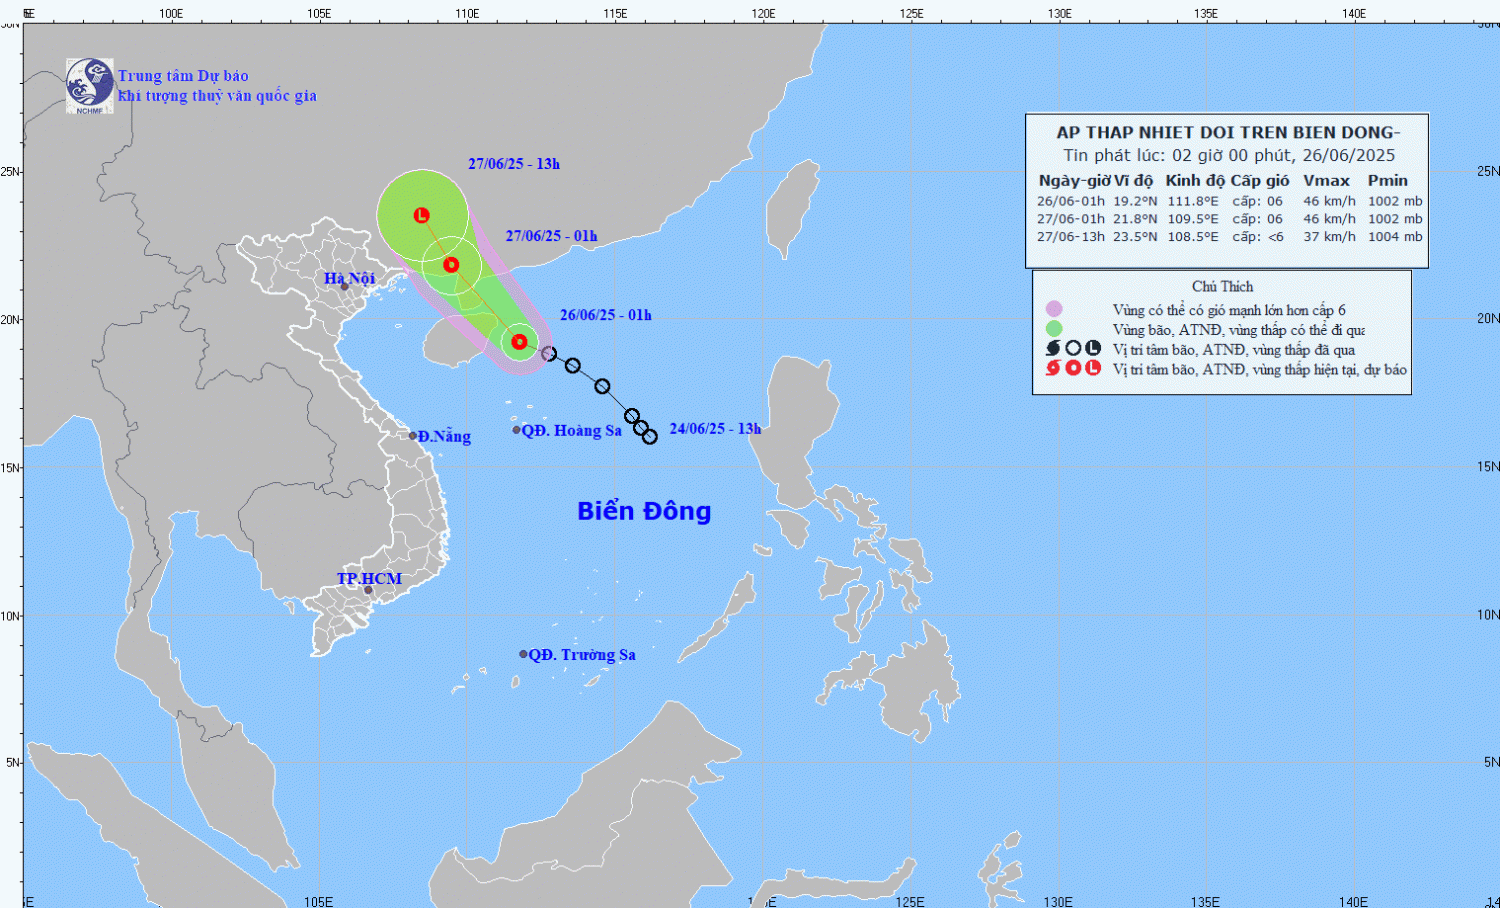Click the NCHMF logo in the top-left
Screen dimensions: 1500x908
click(89, 85)
